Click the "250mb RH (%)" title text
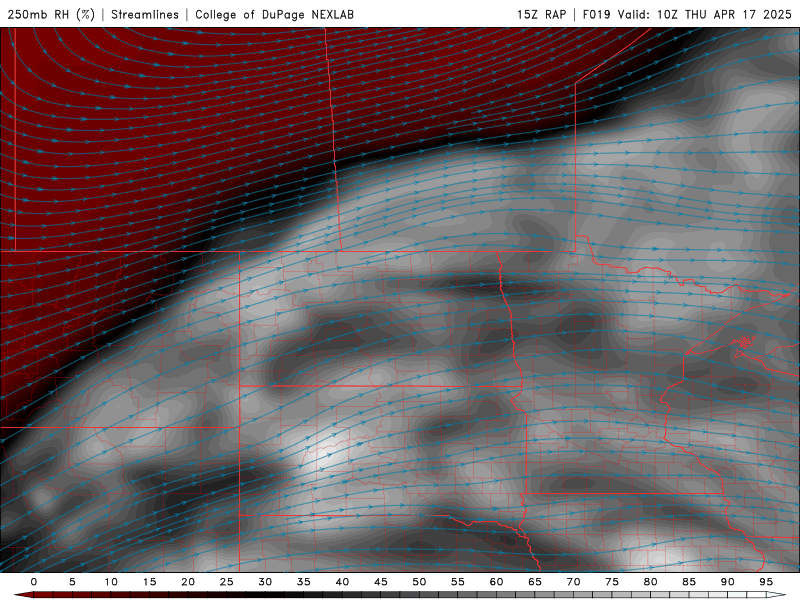The width and height of the screenshot is (800, 600). click(51, 14)
